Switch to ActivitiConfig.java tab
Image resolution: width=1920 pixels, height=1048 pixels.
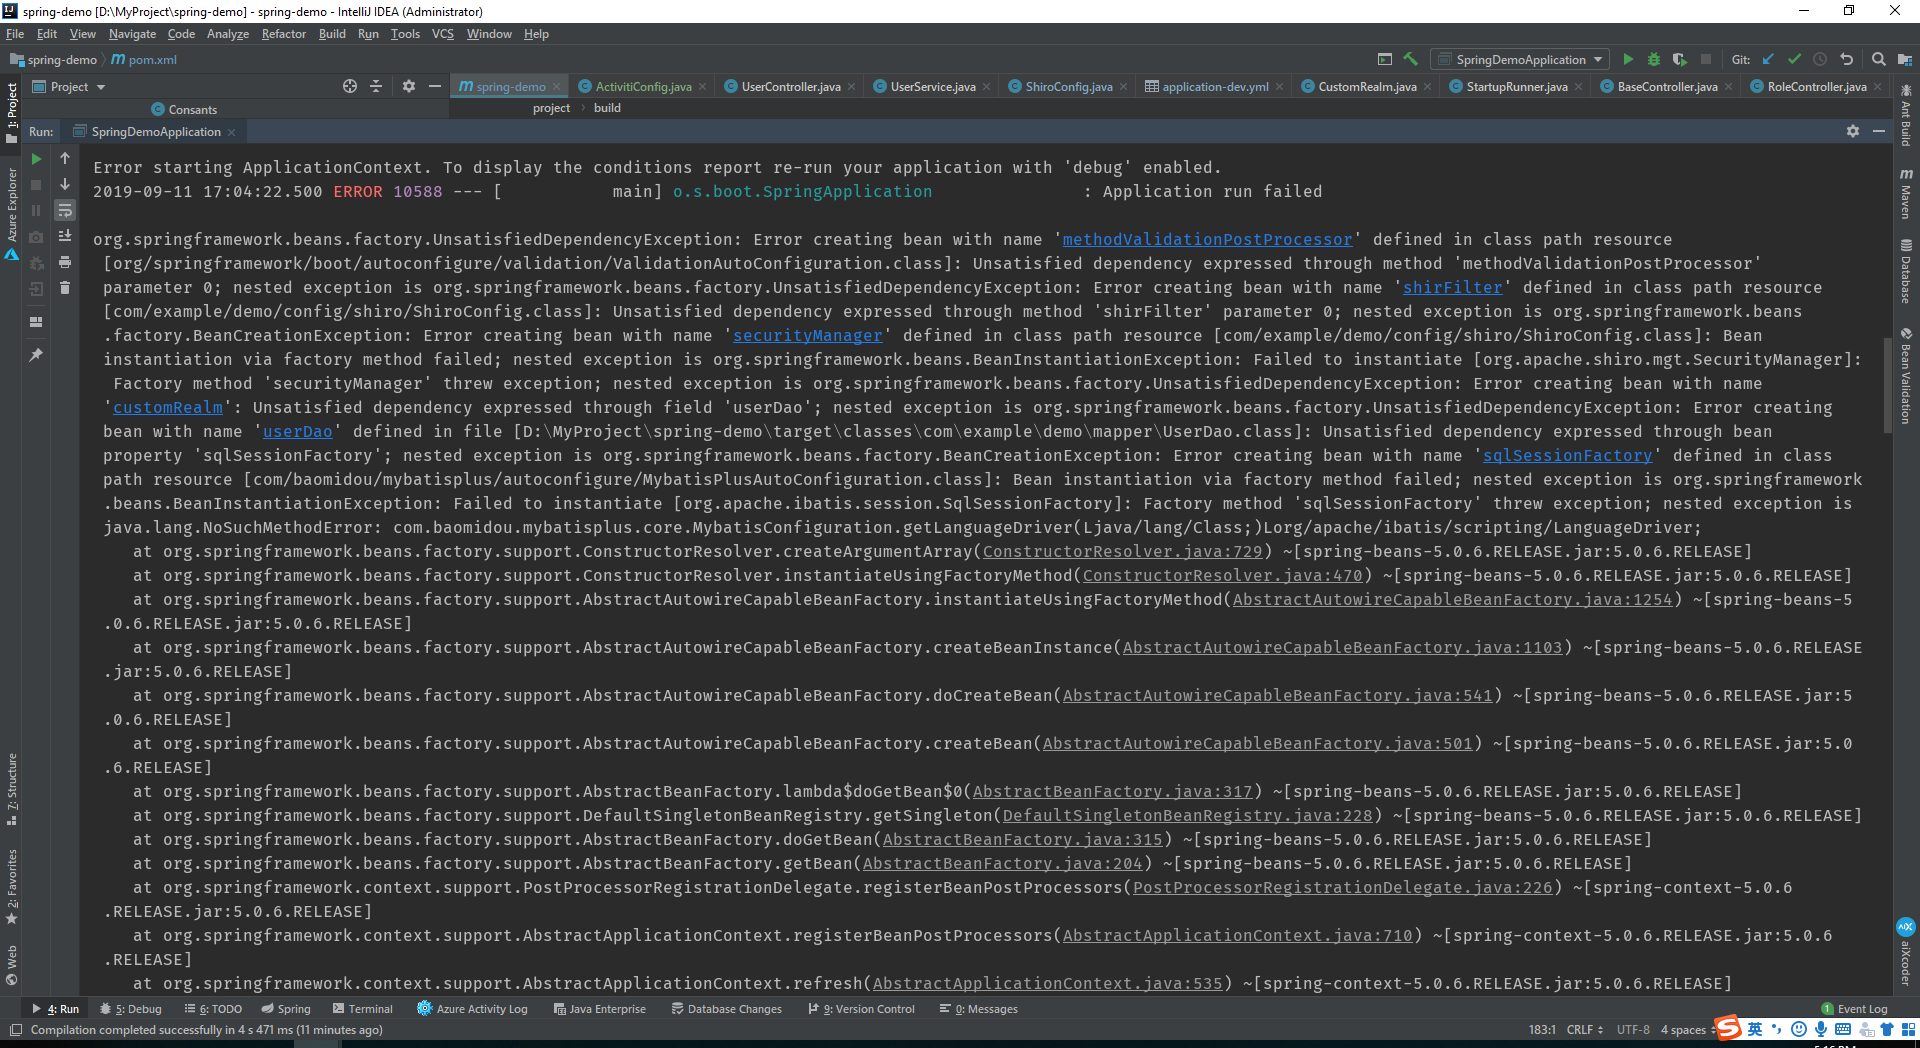(643, 87)
